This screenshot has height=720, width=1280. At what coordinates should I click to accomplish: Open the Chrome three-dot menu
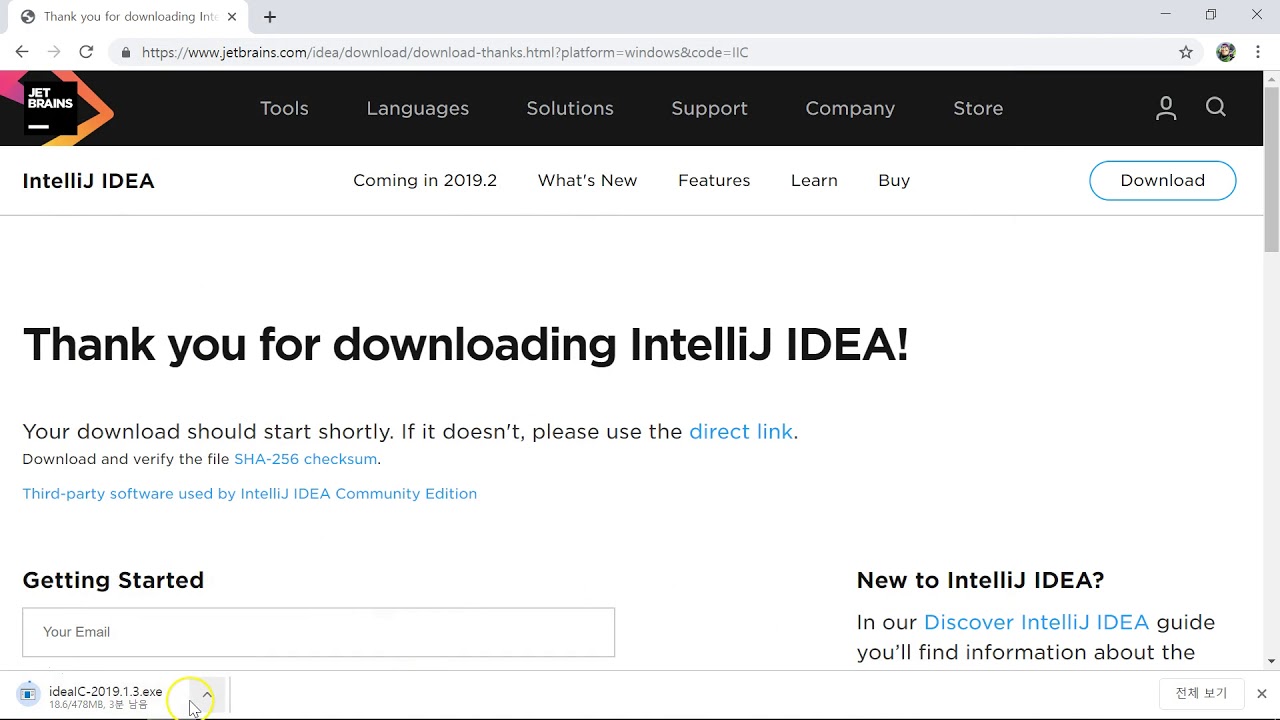click(1257, 52)
